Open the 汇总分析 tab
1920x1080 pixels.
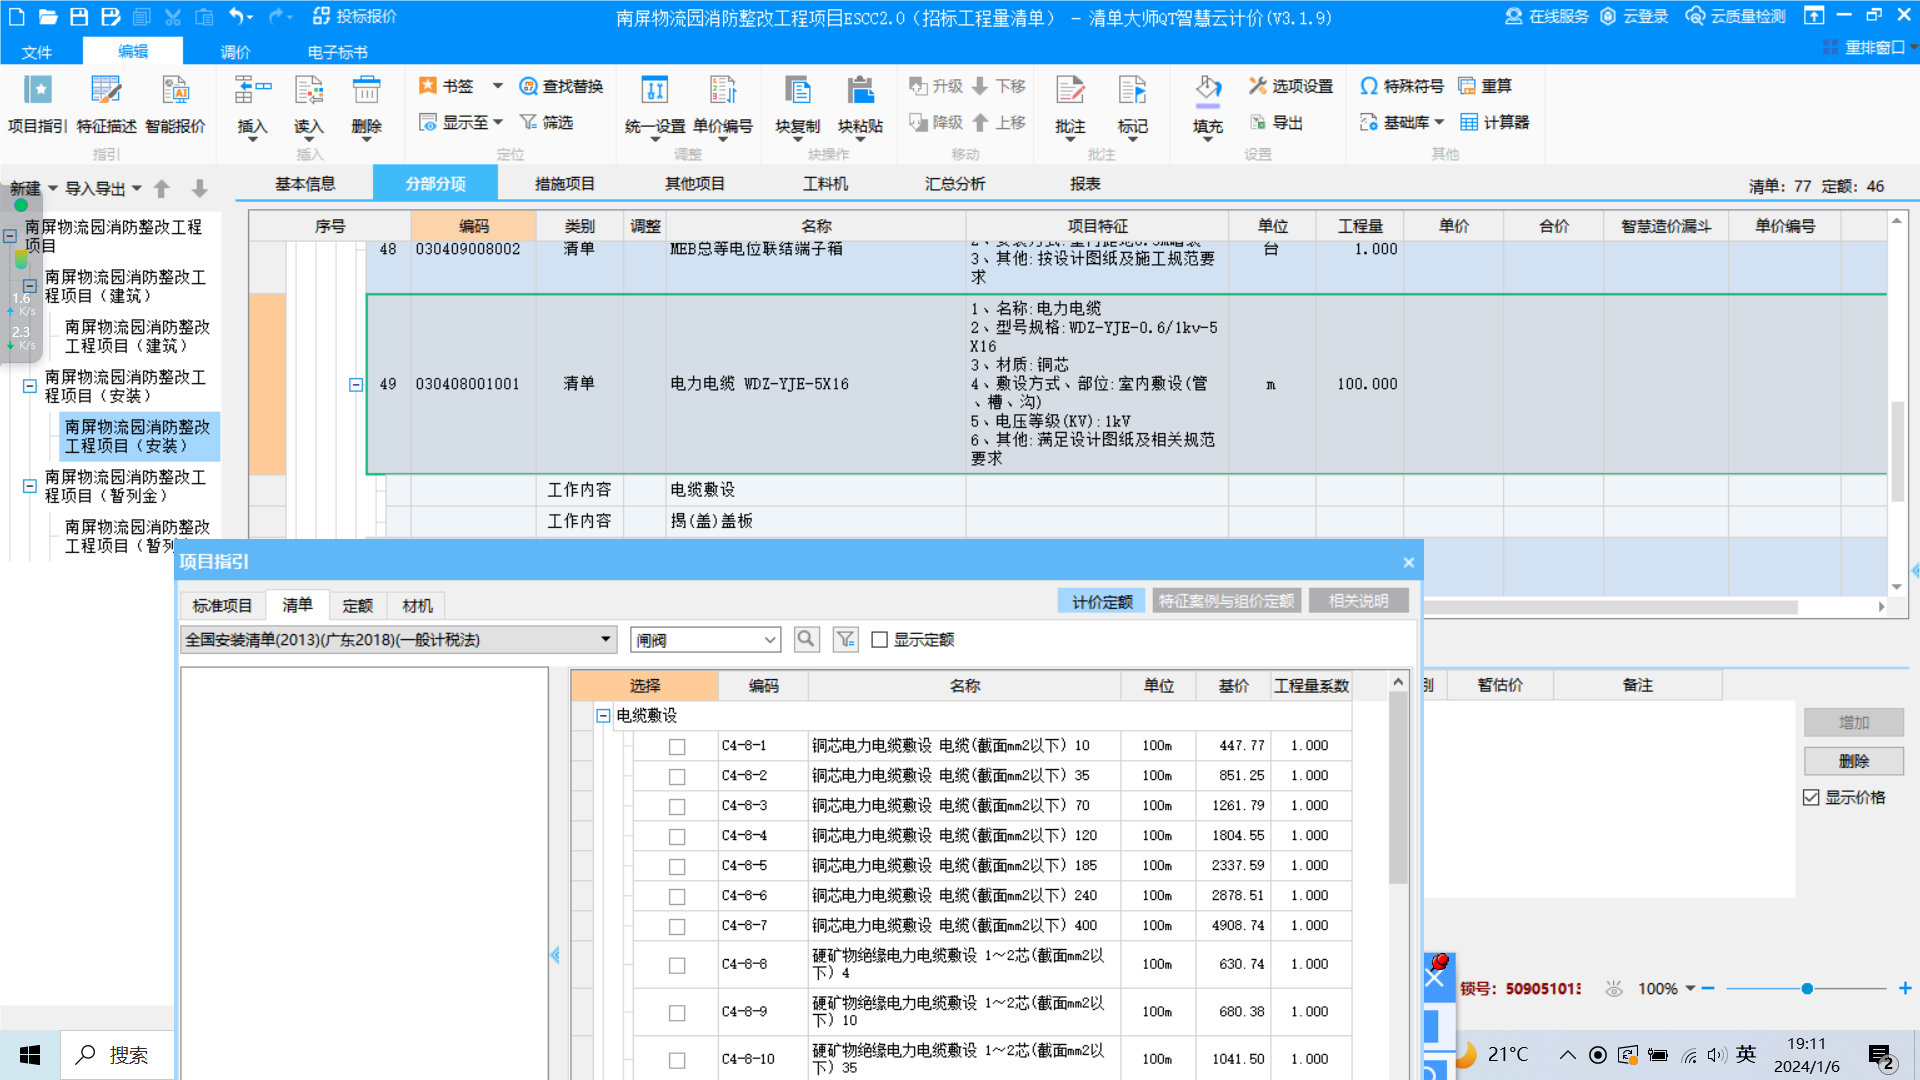pyautogui.click(x=954, y=183)
